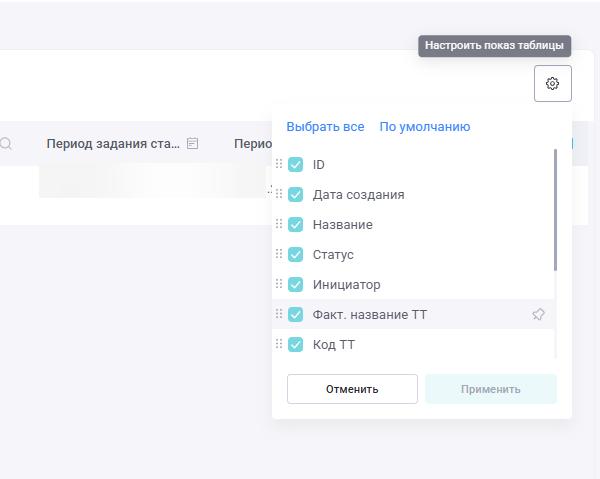Click the По умолчанию link
The width and height of the screenshot is (600, 479).
click(x=425, y=127)
